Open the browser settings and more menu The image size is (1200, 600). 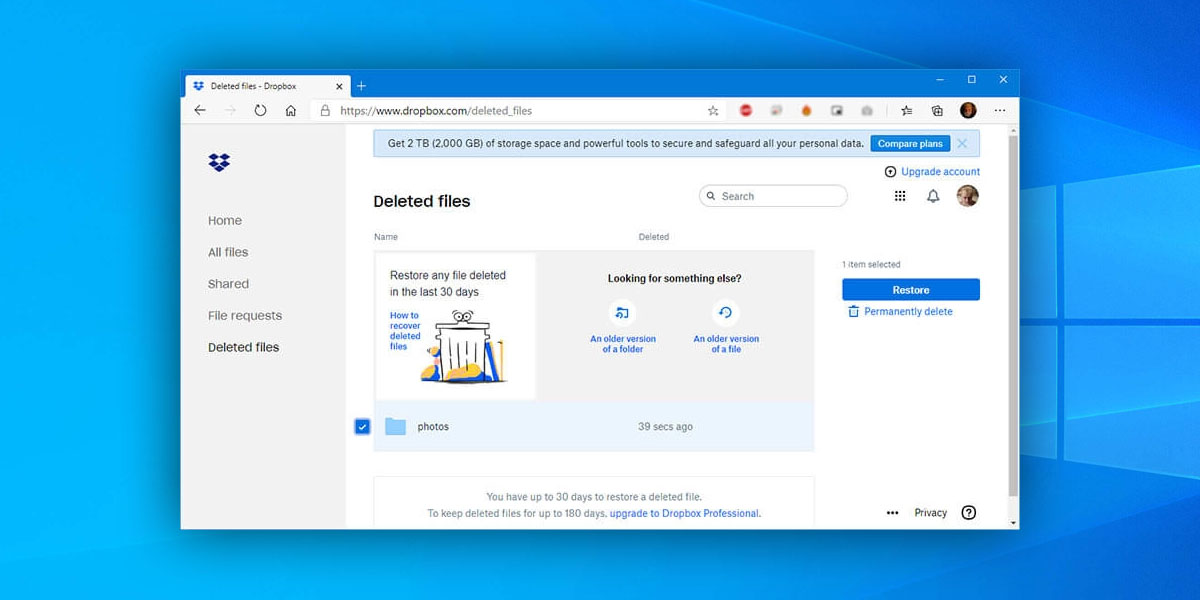(x=1000, y=111)
